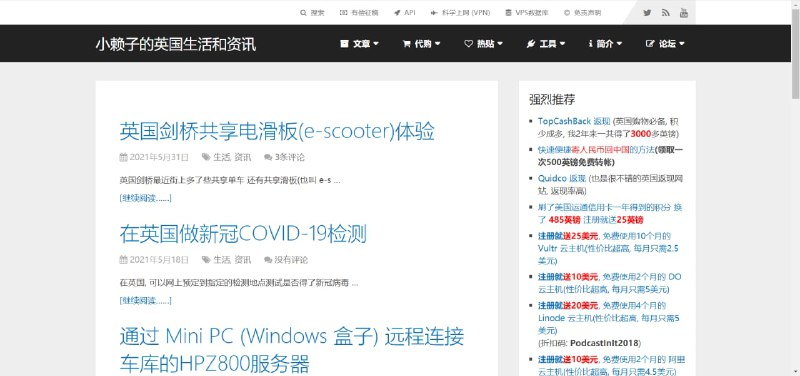800x376 pixels.
Task: Click the 强烈推荐 sidebar heading
Action: 552,99
